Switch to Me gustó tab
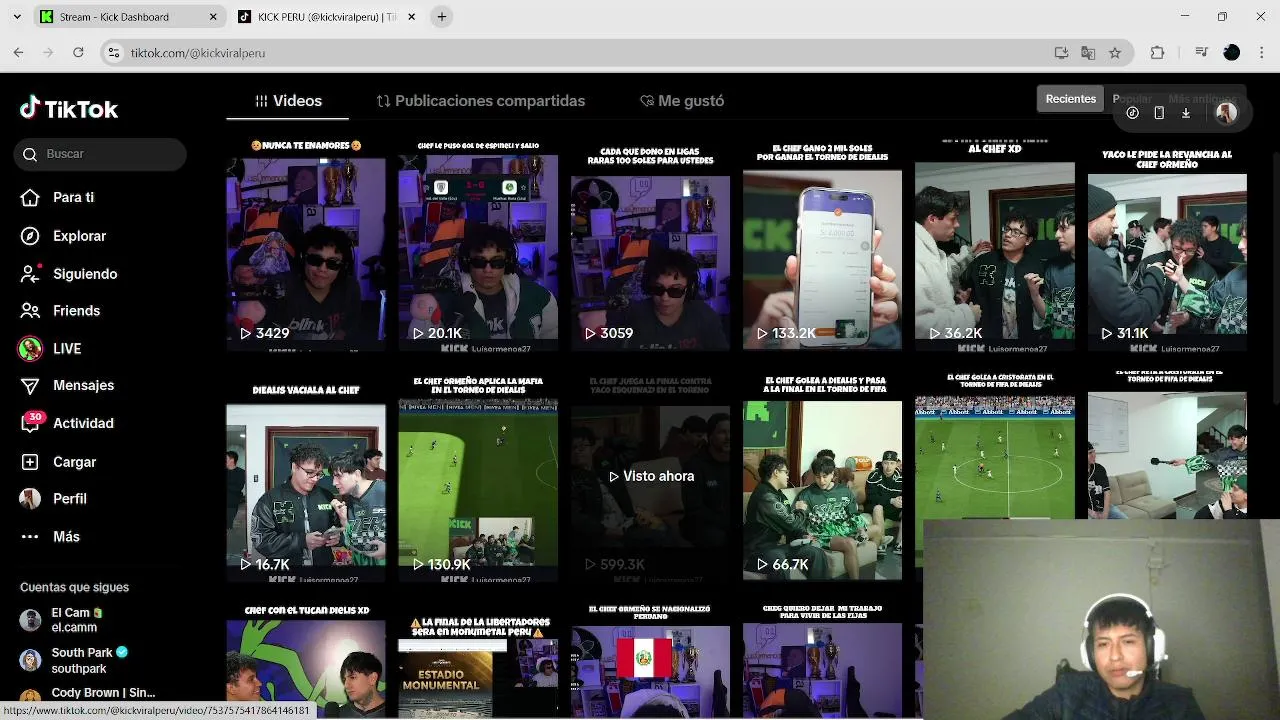 pyautogui.click(x=681, y=101)
